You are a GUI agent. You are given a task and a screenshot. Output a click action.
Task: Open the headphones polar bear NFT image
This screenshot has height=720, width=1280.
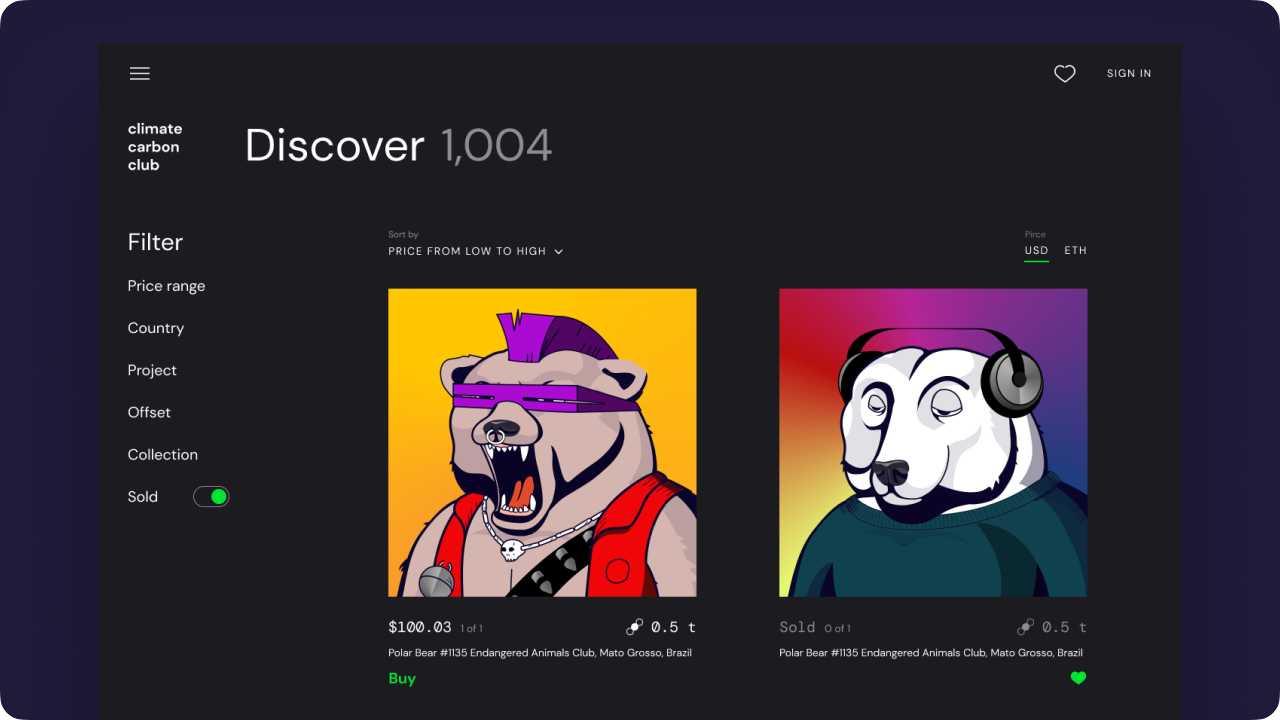(933, 443)
